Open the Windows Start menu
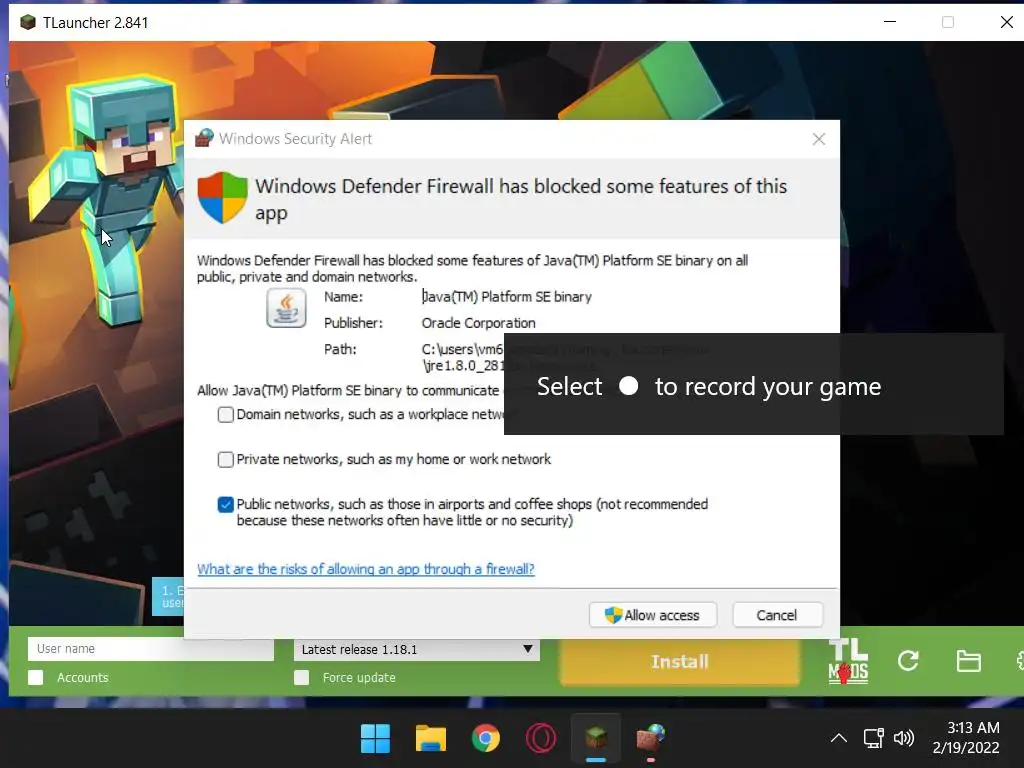This screenshot has width=1024, height=768. coord(376,739)
